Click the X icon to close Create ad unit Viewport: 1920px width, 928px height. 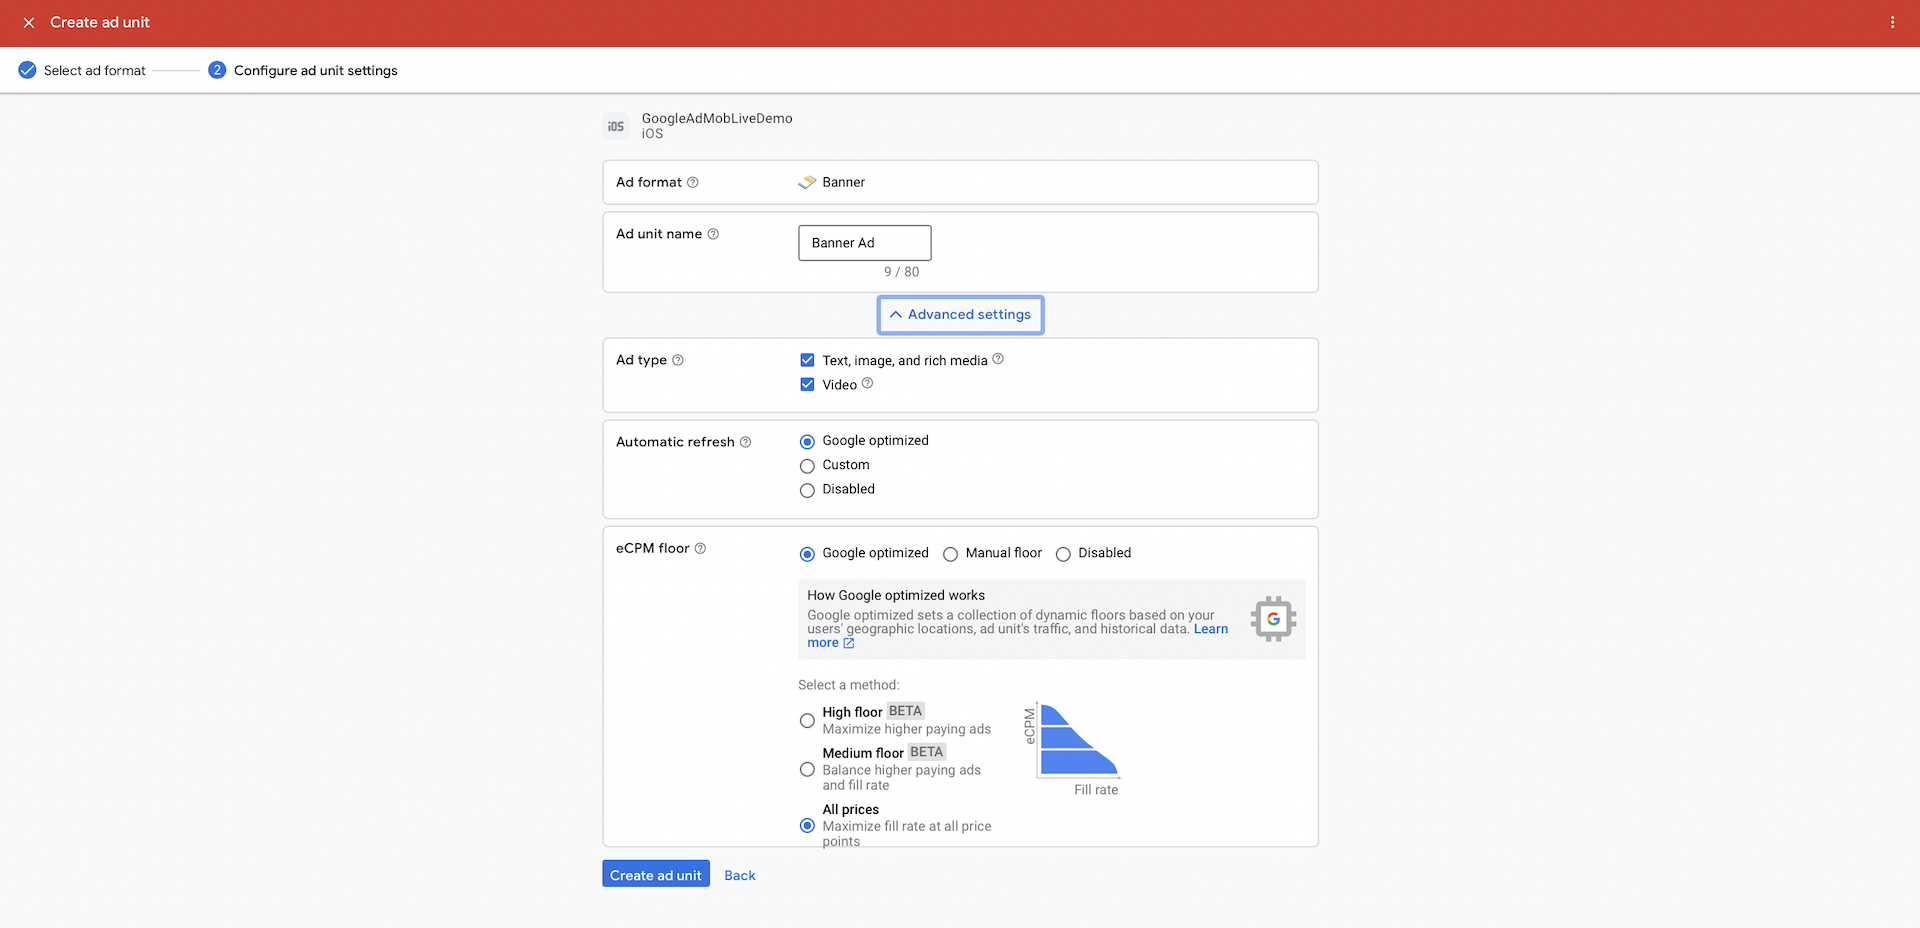coord(29,22)
